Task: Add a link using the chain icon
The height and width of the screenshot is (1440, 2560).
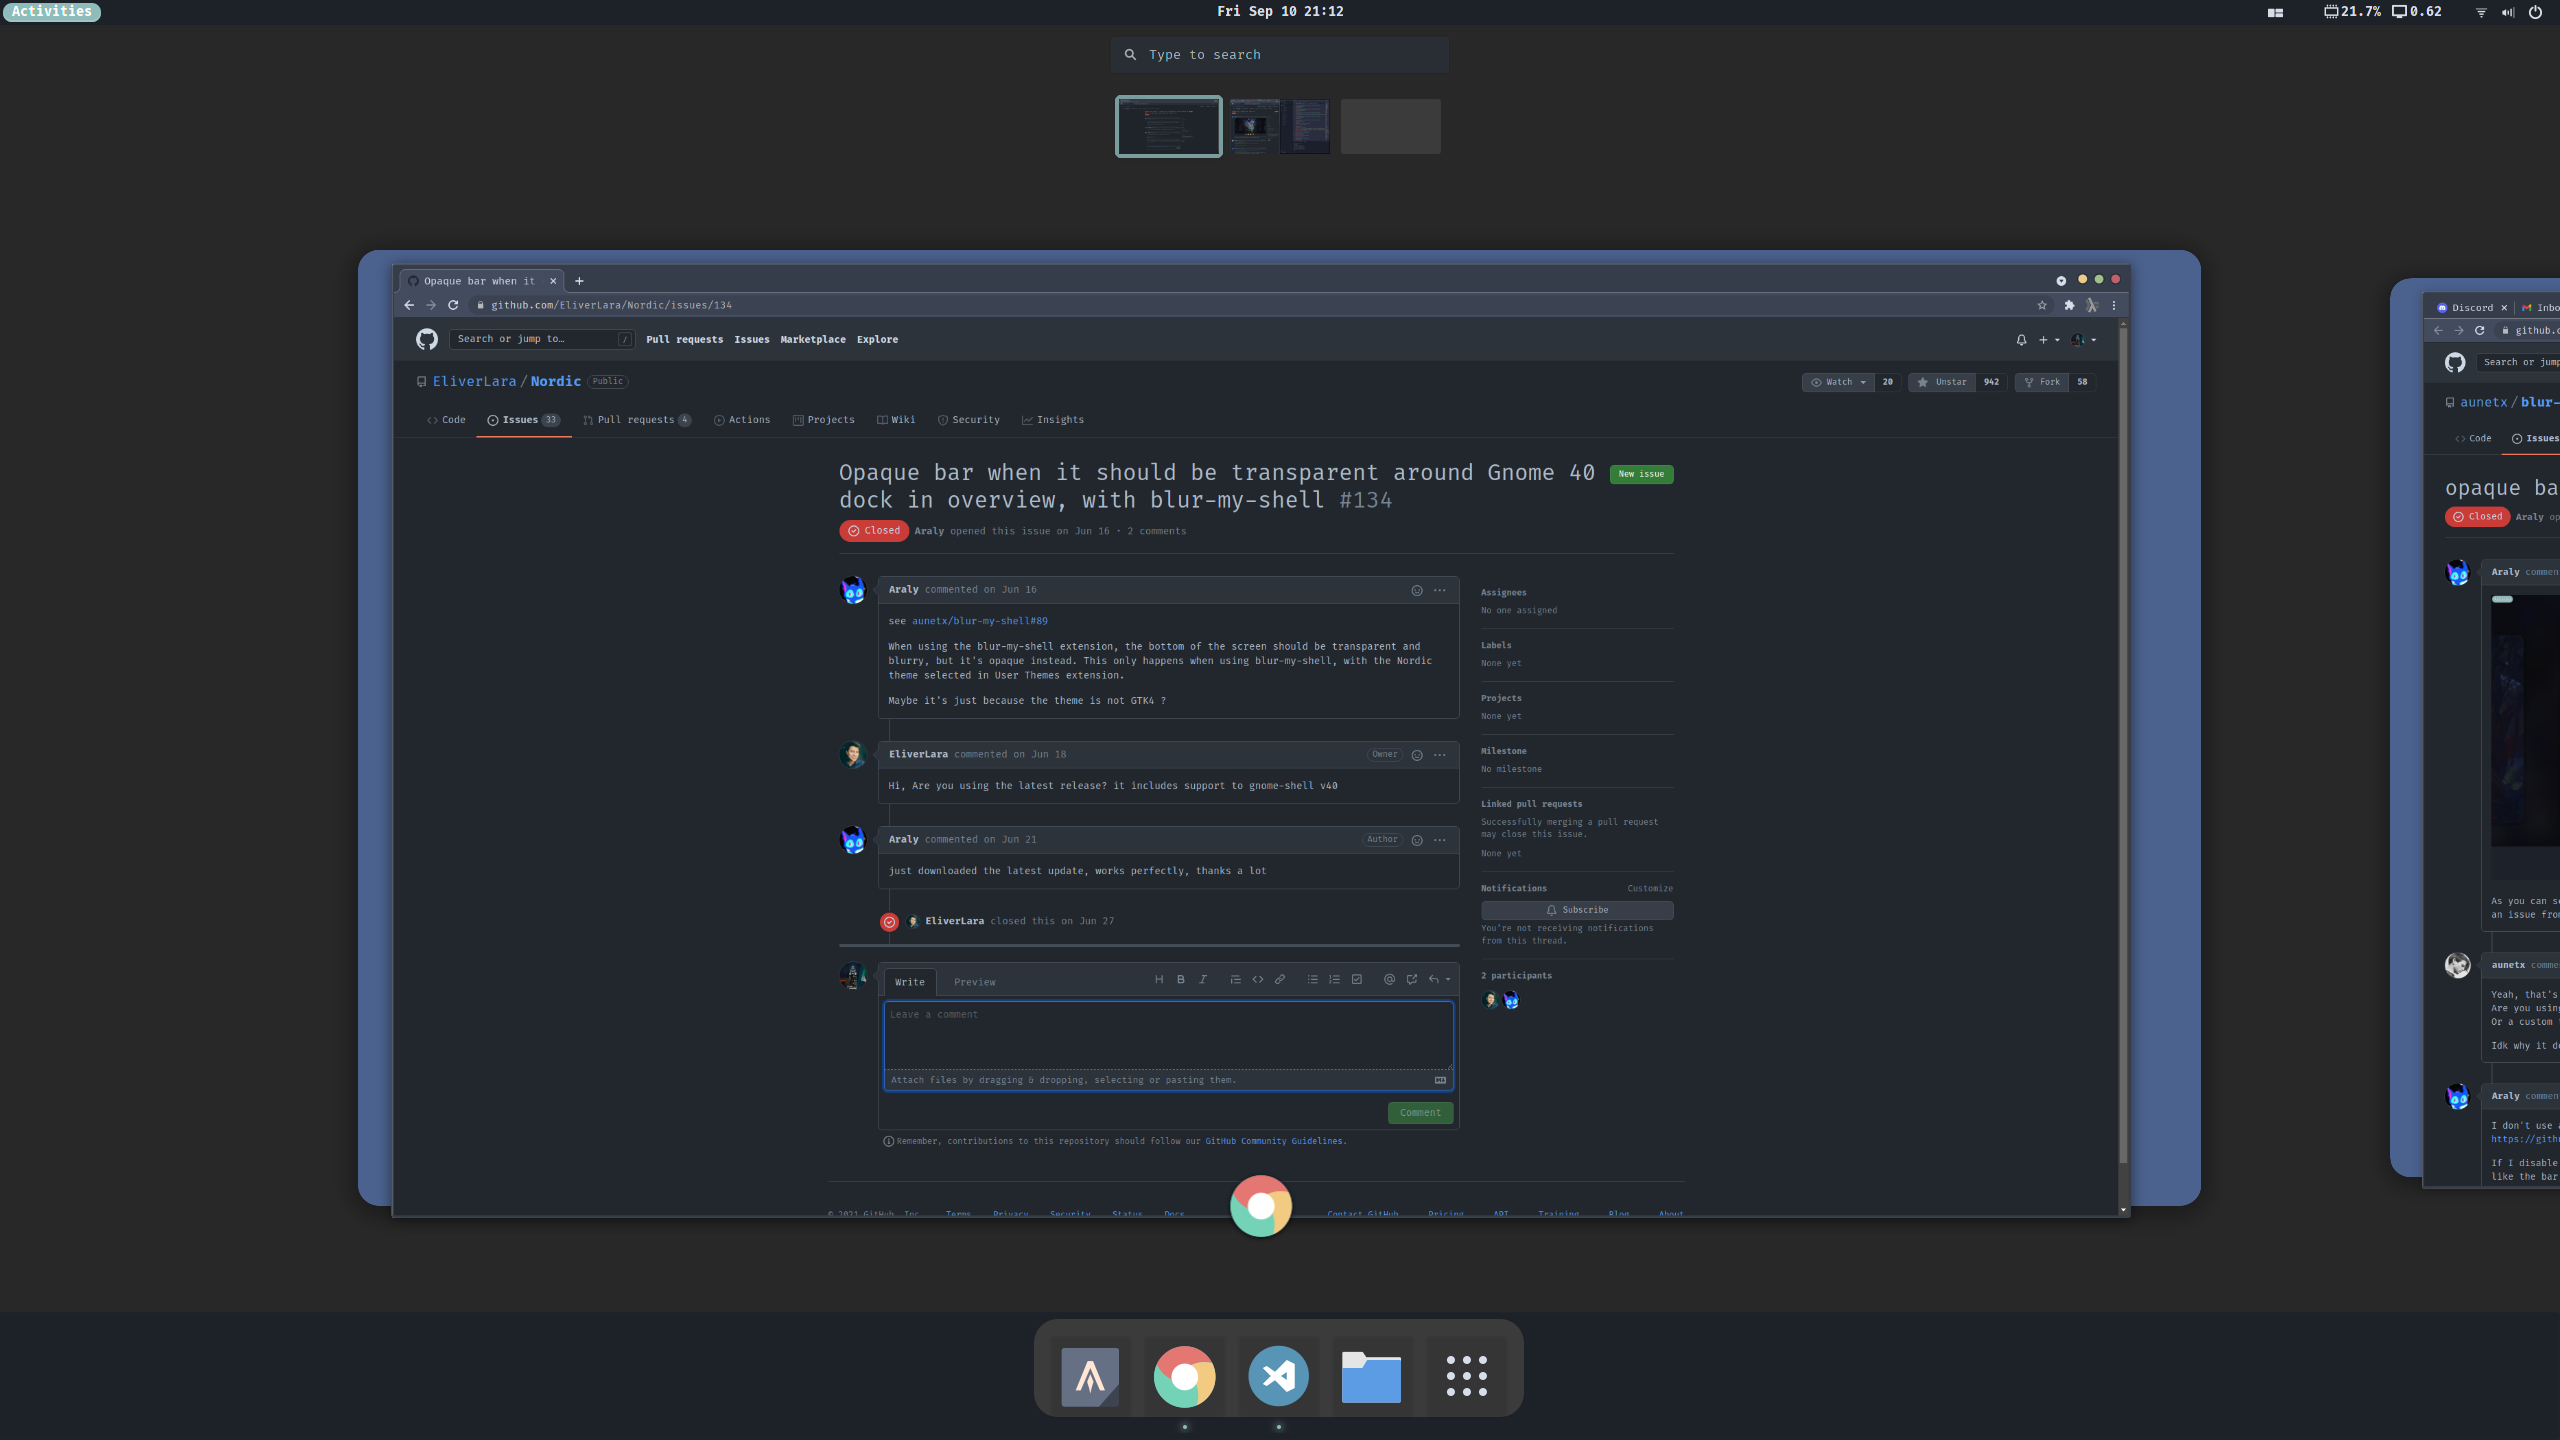Action: (1281, 979)
